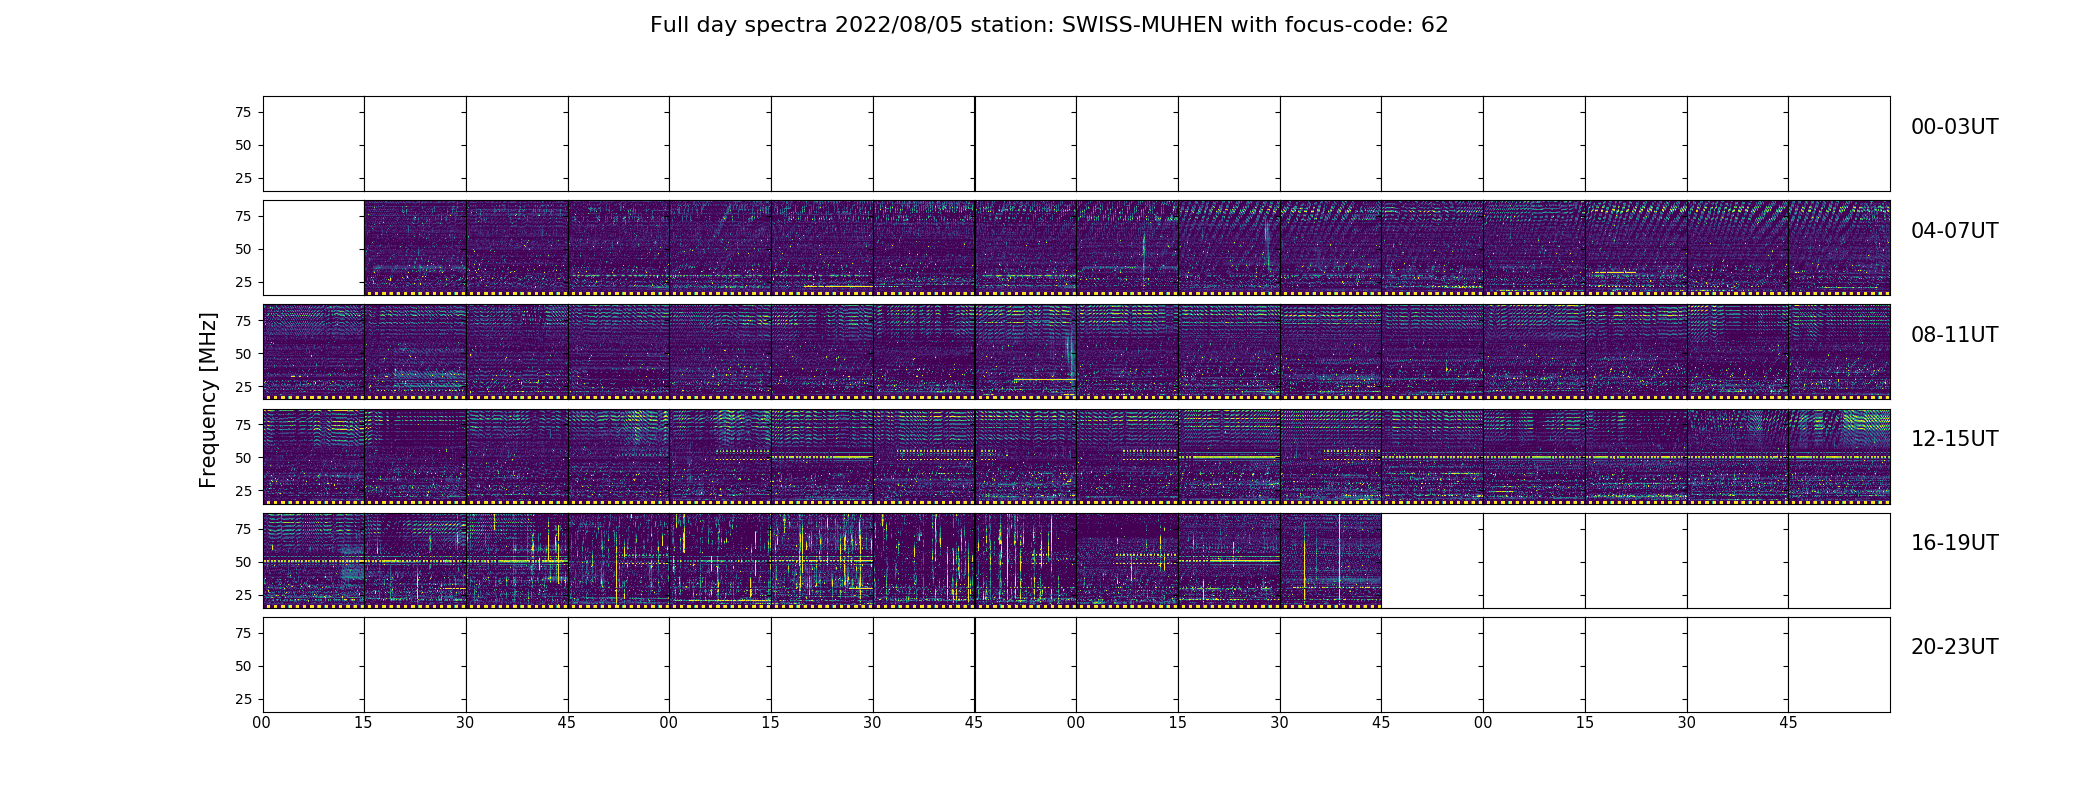The image size is (2100, 800).
Task: Click the 75 tick of the 20-23UT row
Action: [x=243, y=633]
